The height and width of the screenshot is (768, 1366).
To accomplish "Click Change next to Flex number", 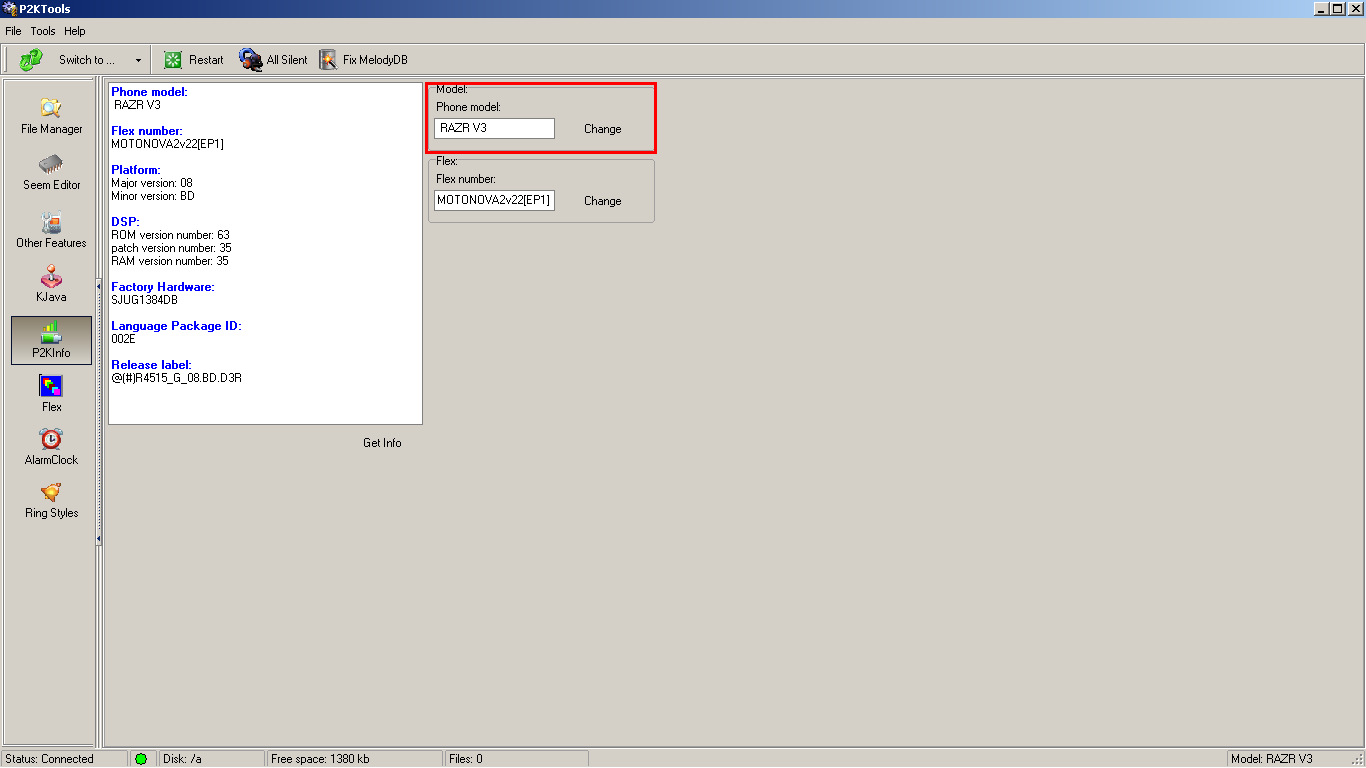I will coord(603,201).
